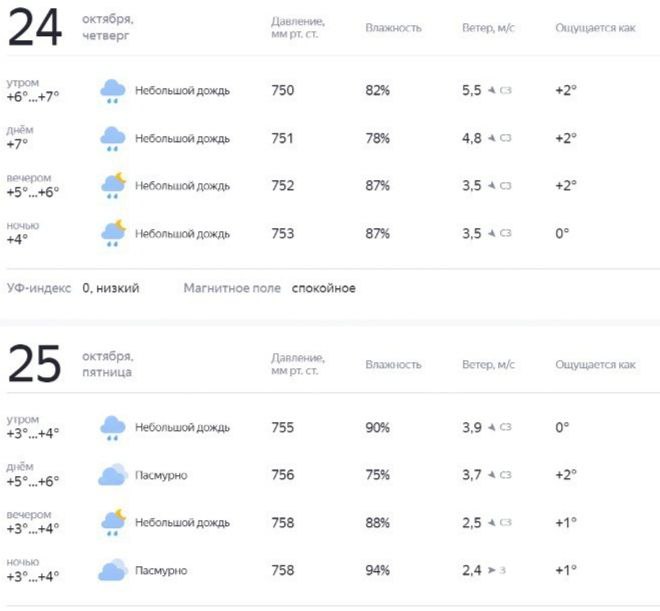660x611 pixels.
Task: Click moon rain icon for October 25 evening
Action: [x=112, y=522]
